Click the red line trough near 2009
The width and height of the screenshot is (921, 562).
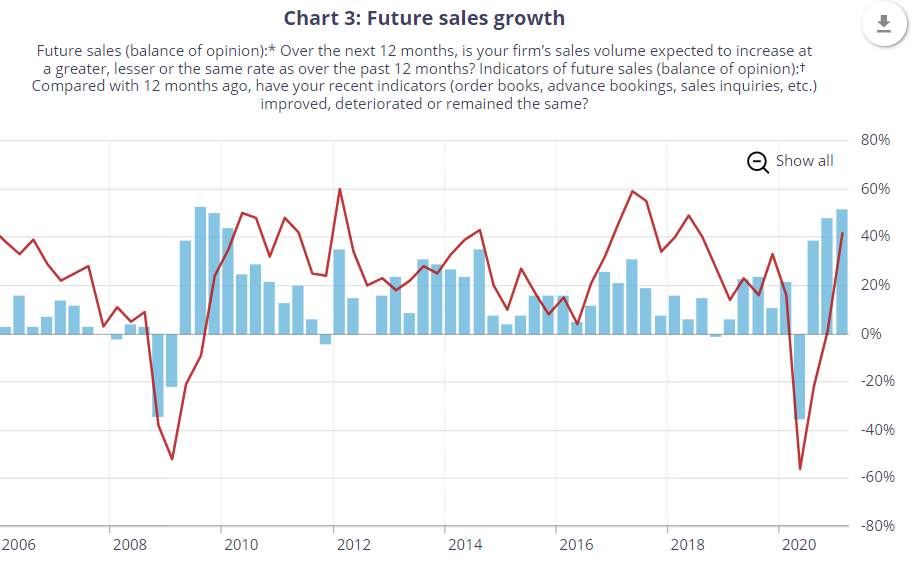click(172, 459)
